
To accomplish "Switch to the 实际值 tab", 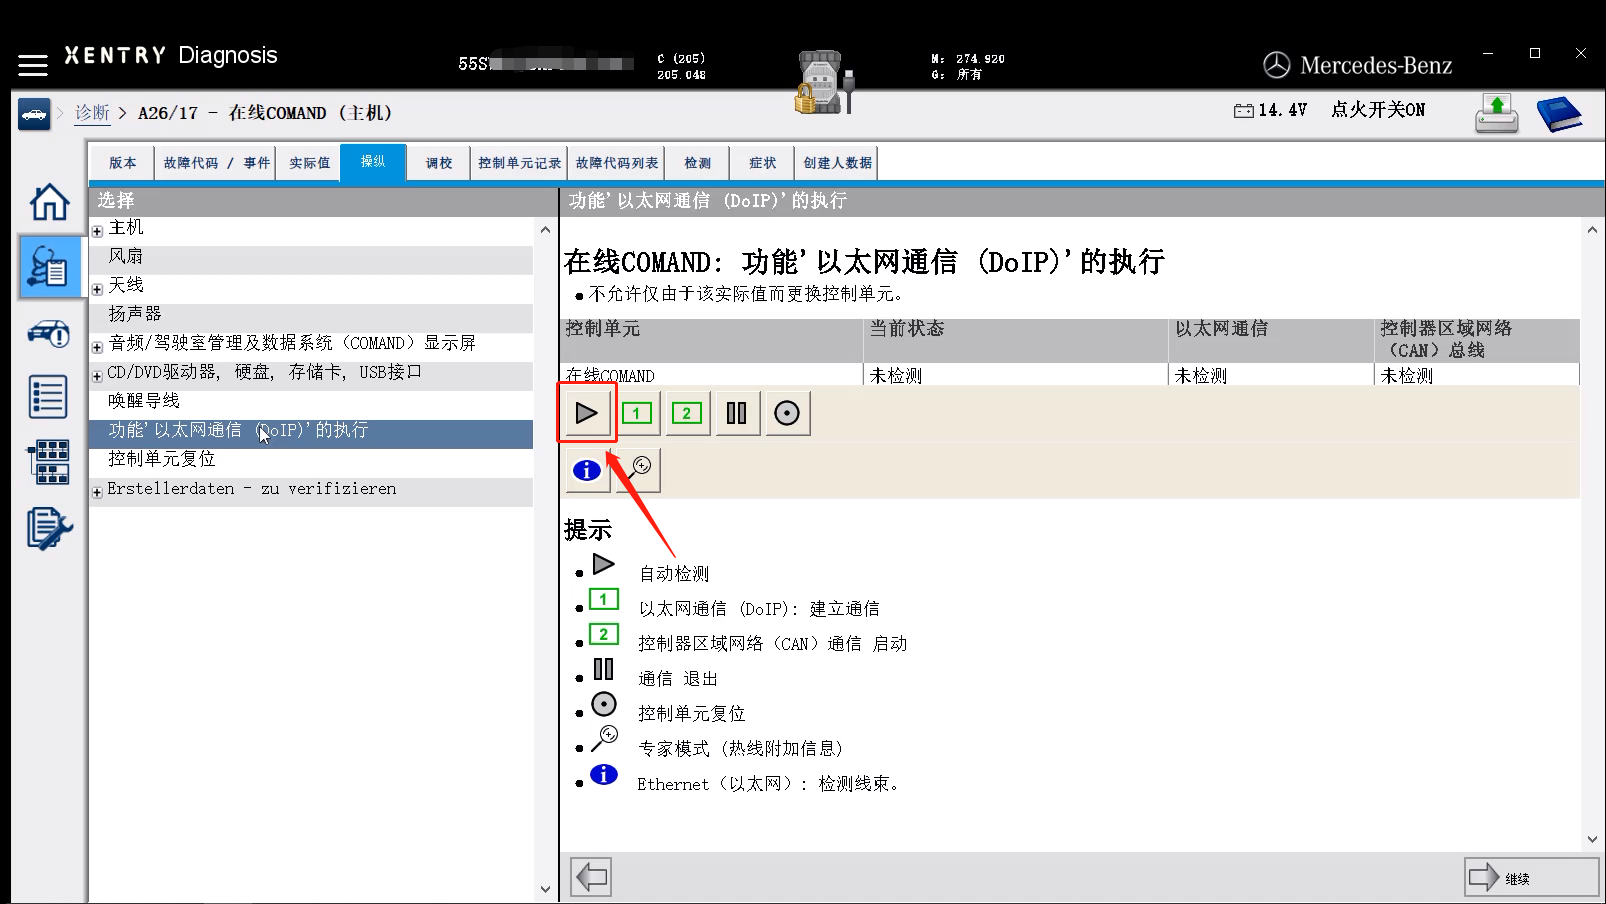I will 310,163.
